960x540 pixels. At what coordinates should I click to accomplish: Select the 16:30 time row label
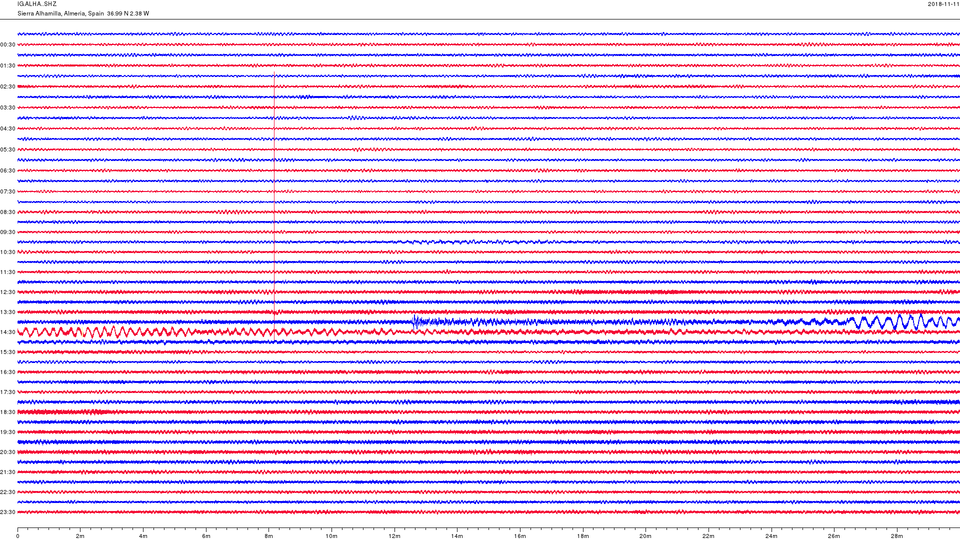click(x=7, y=372)
